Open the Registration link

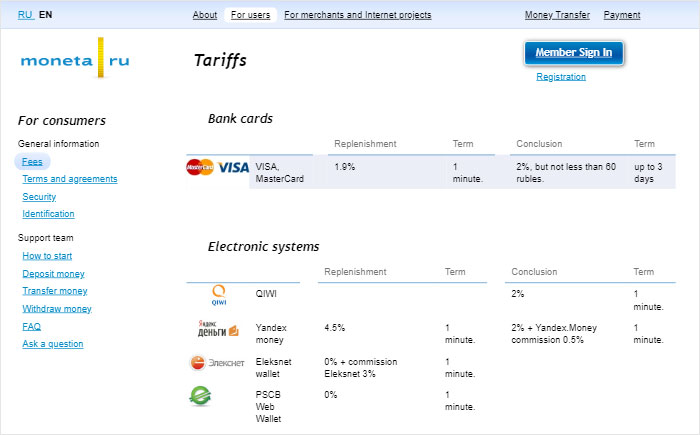561,77
